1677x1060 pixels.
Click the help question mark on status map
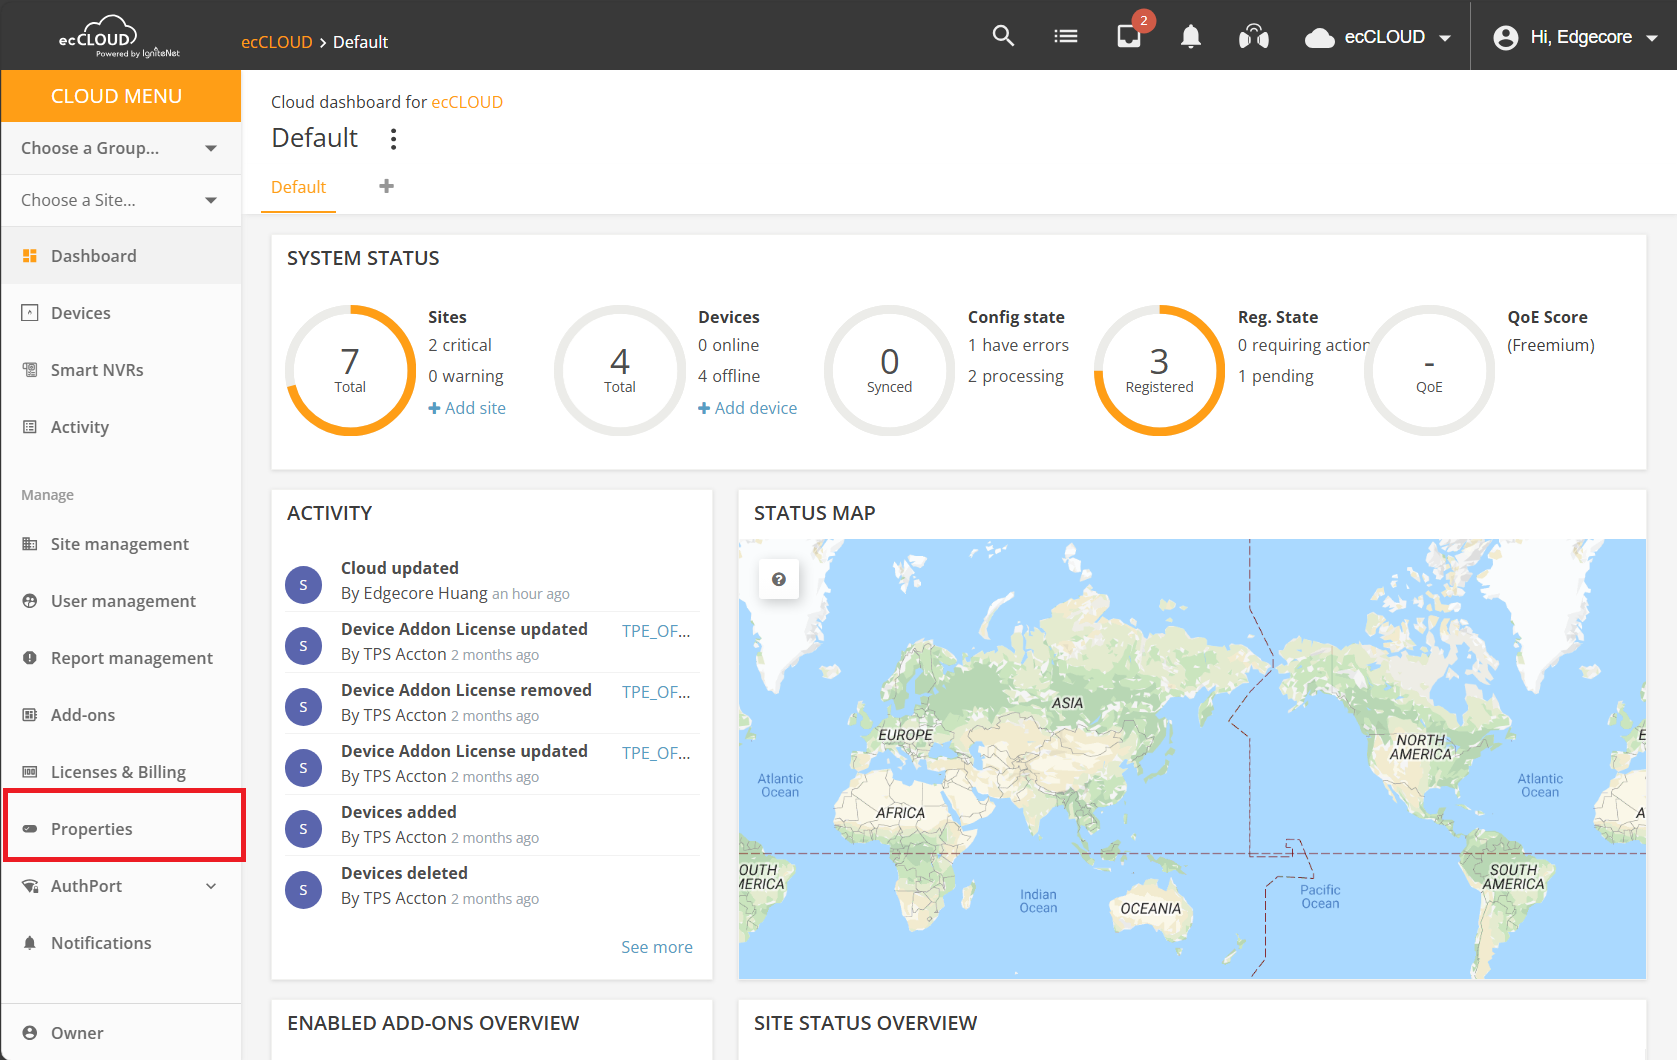779,579
